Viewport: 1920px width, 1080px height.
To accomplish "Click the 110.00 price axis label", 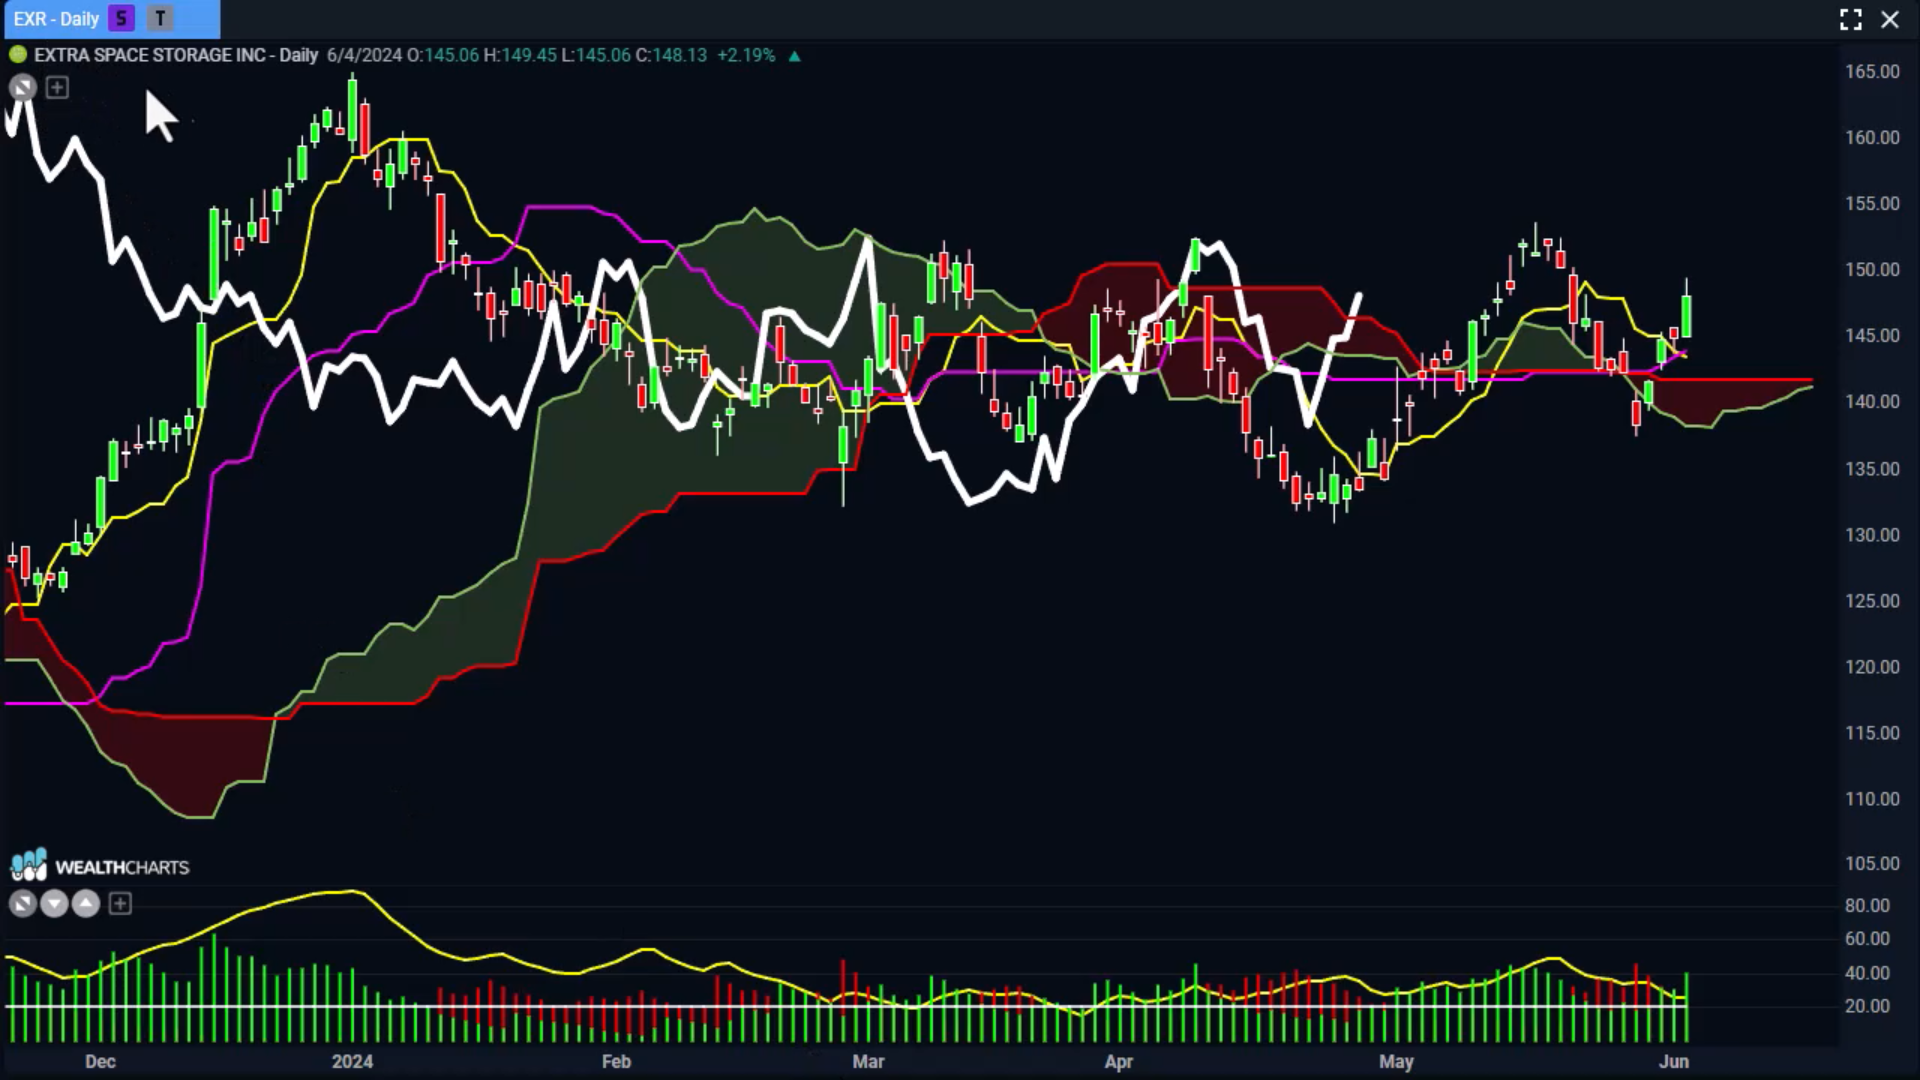I will coord(1872,799).
